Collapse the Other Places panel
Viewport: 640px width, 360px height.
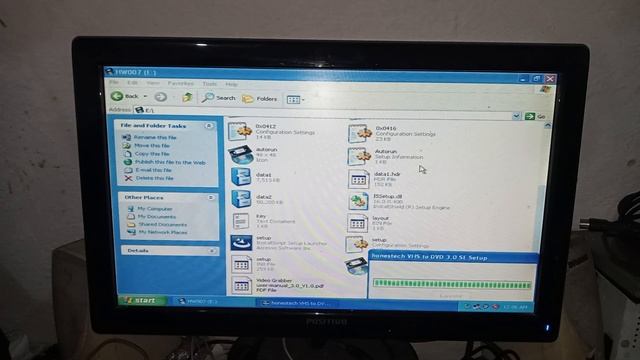(211, 198)
